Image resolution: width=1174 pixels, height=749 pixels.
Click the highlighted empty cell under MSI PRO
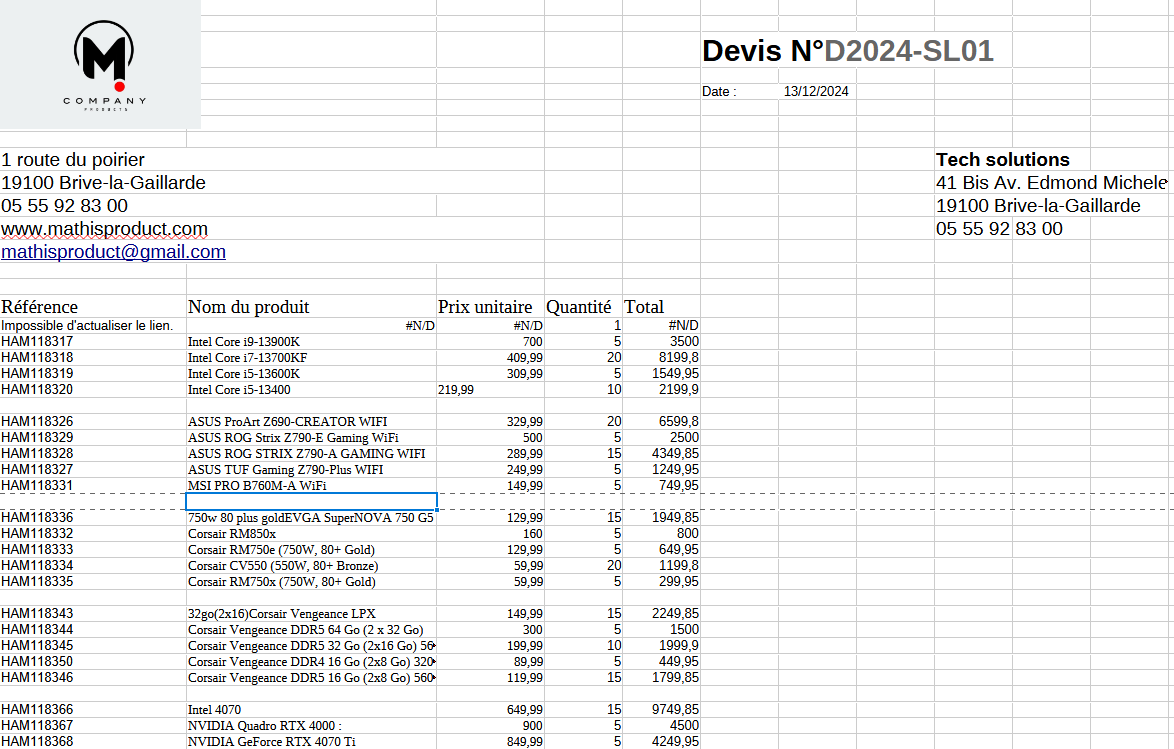tap(312, 501)
